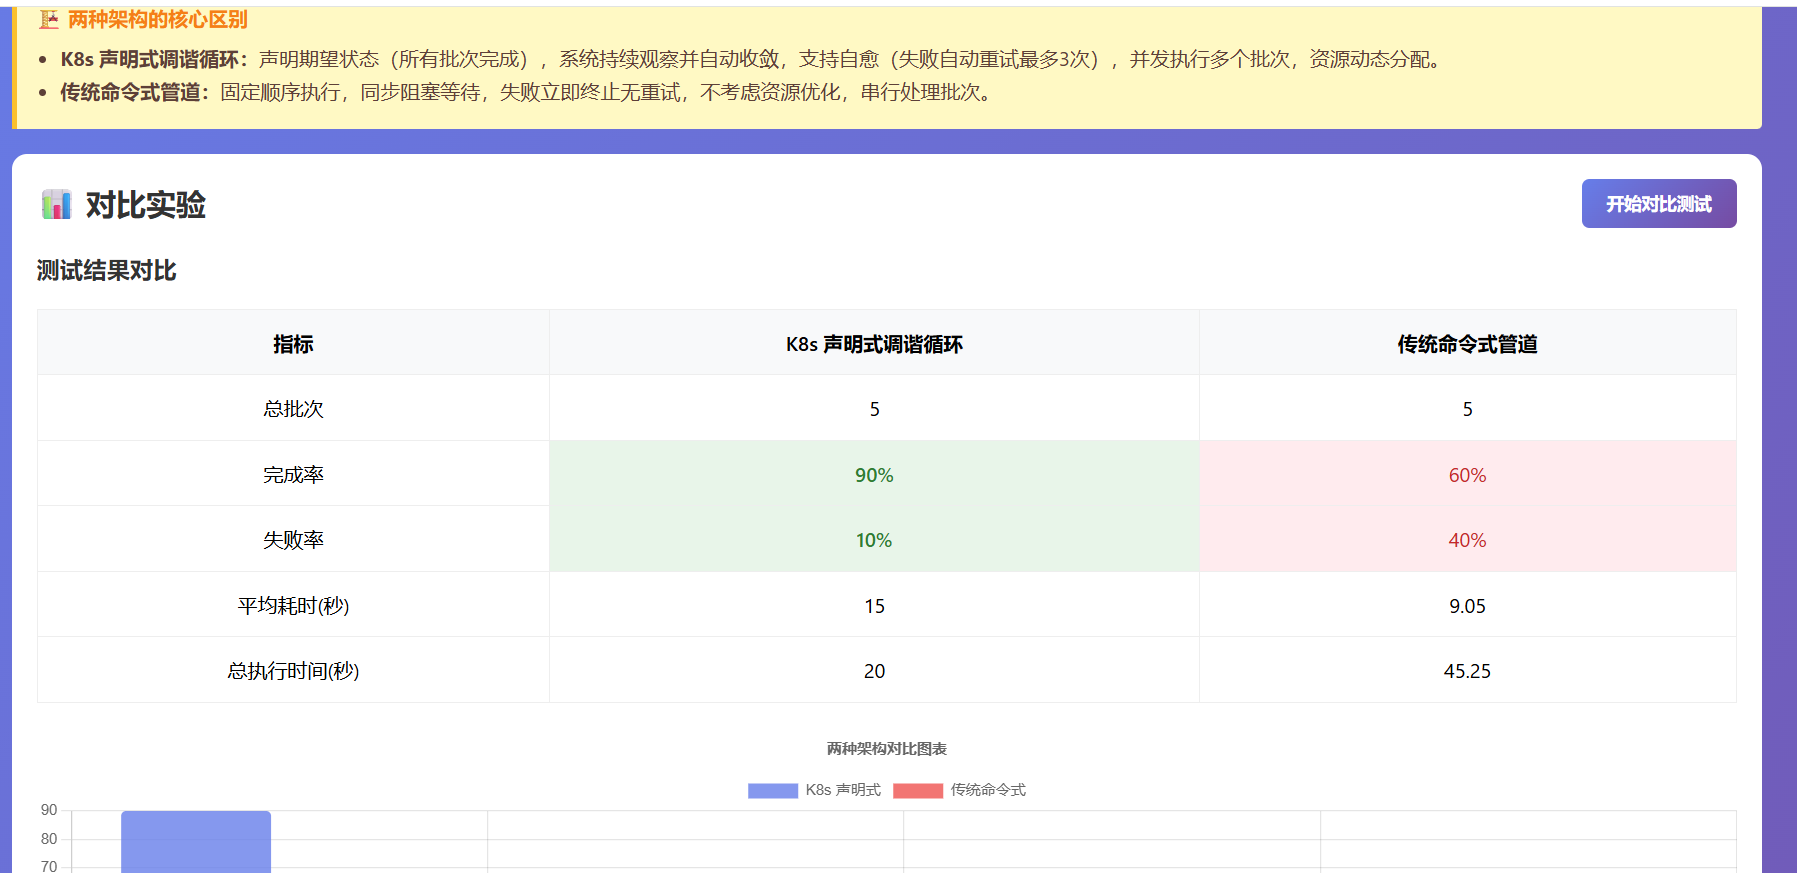
Task: Click the 开始对比测试 button
Action: click(x=1658, y=204)
